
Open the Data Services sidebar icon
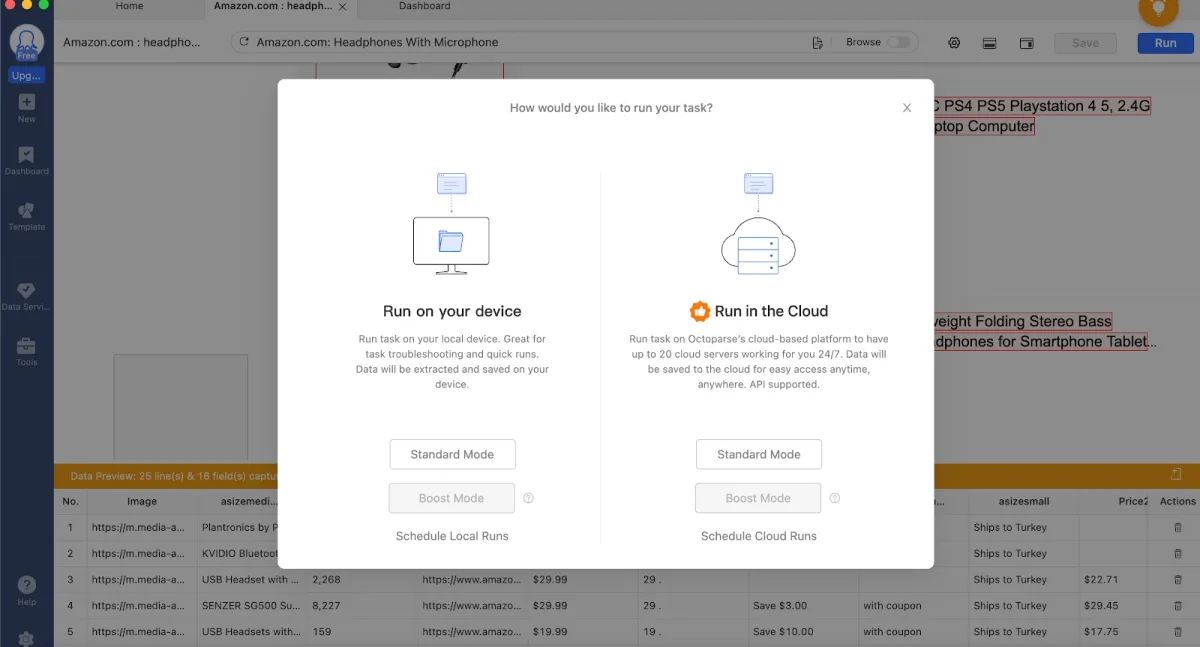point(27,296)
